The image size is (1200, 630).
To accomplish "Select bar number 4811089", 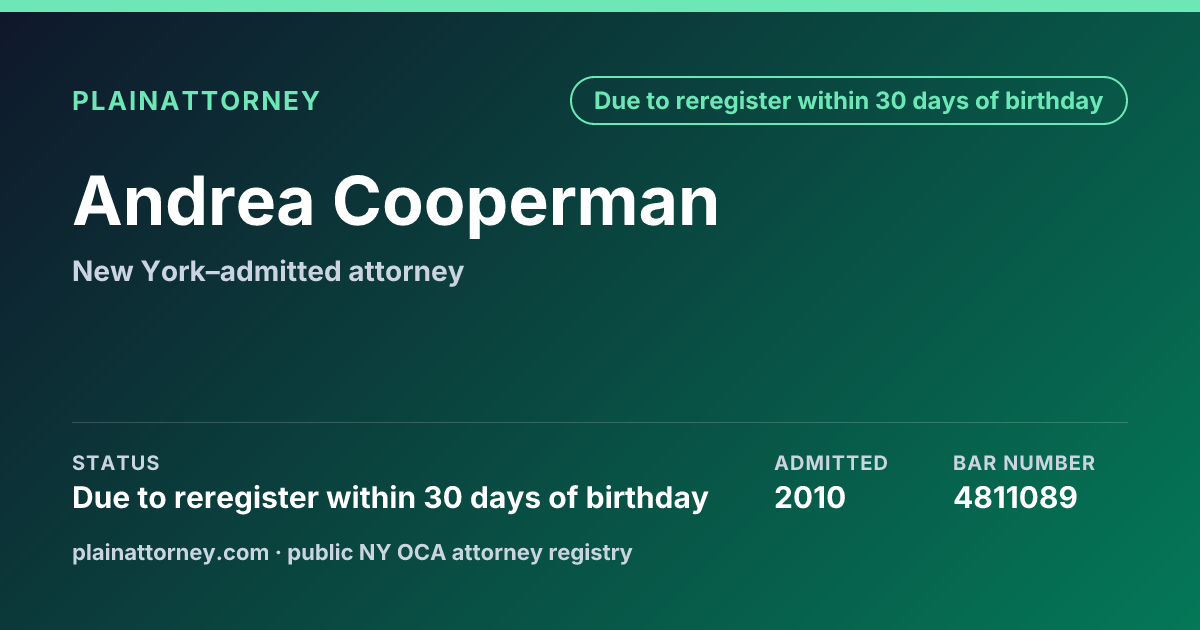I will tap(1015, 498).
